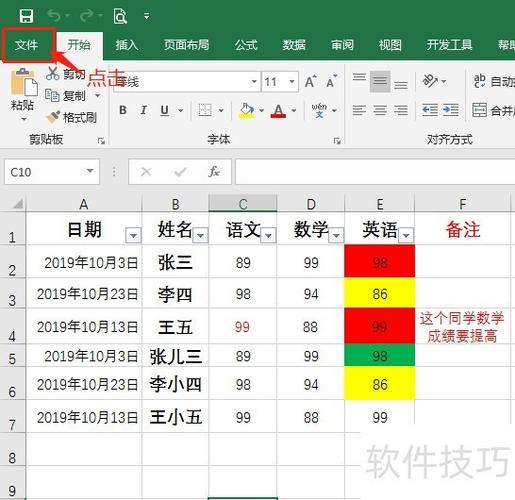Click the 剪切 scissors icon

coord(53,74)
